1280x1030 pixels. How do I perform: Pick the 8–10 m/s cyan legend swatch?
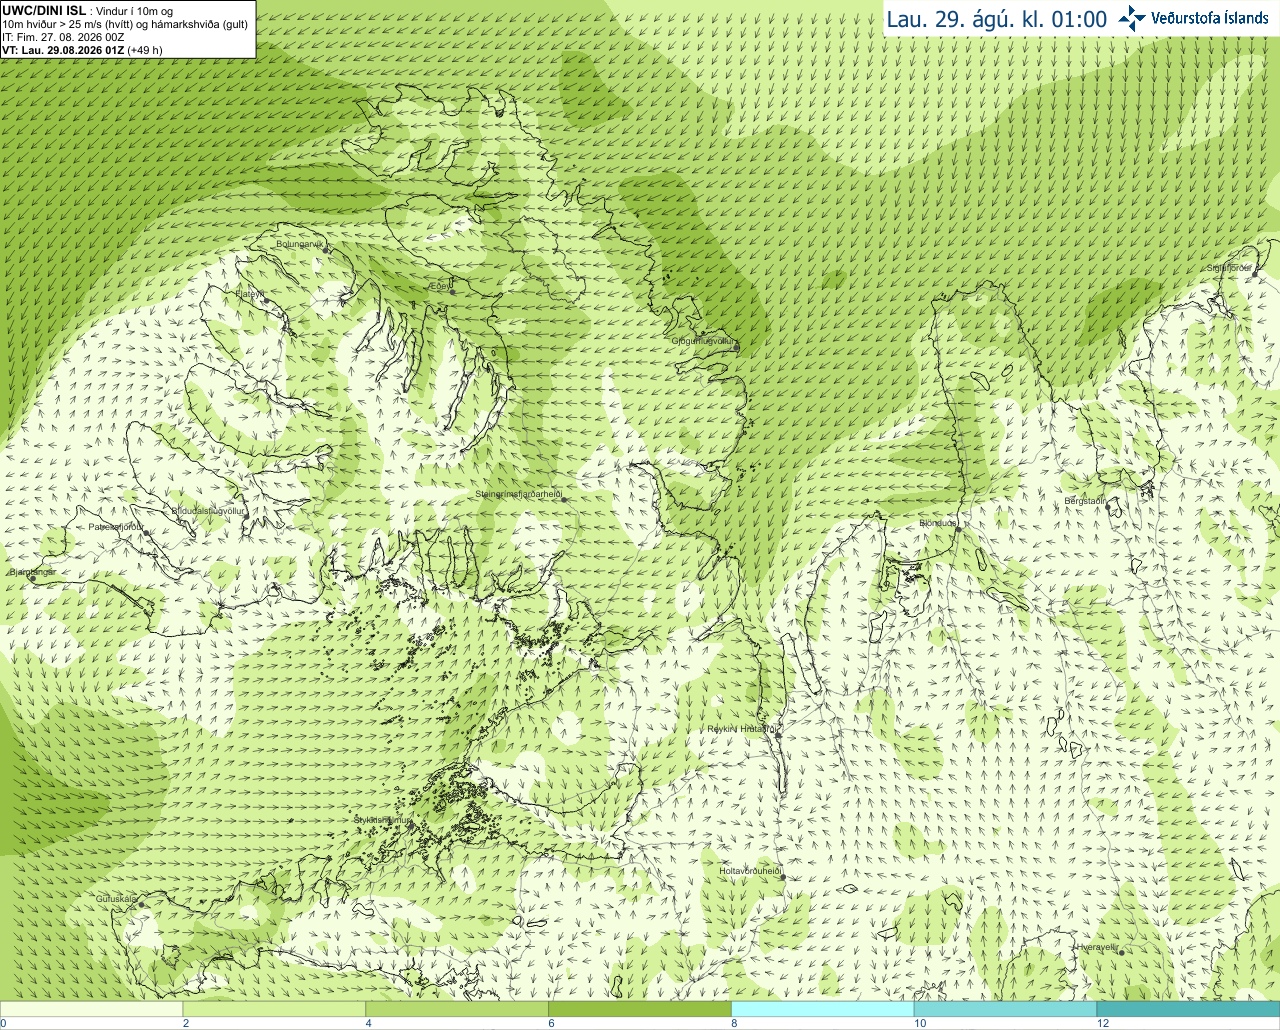click(823, 1009)
